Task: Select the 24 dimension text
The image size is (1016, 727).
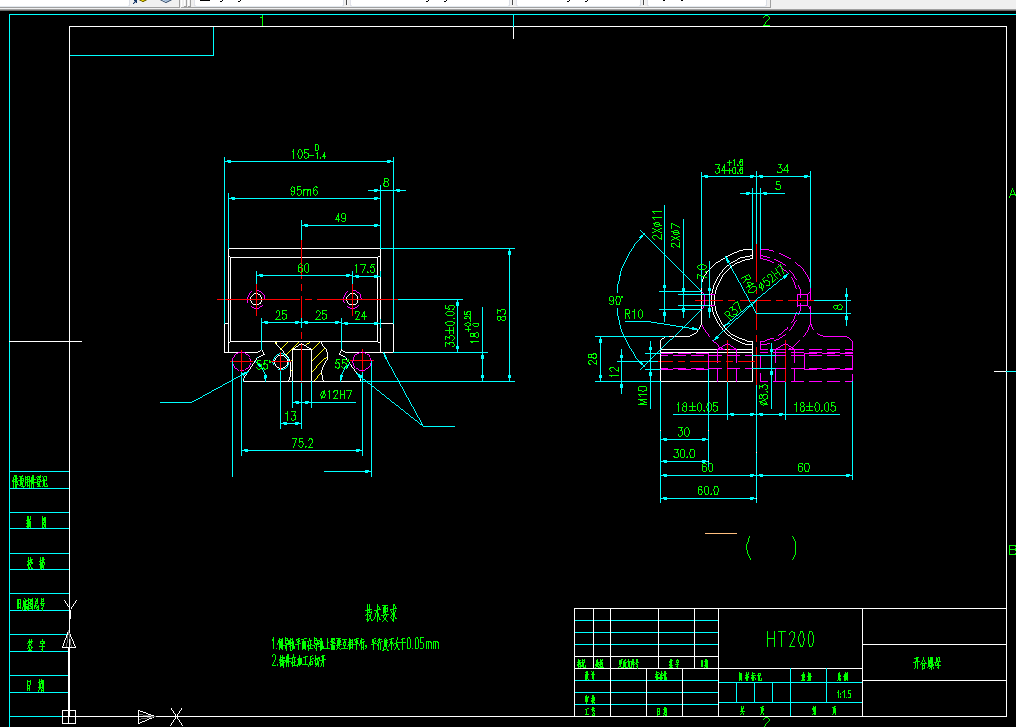Action: point(361,316)
